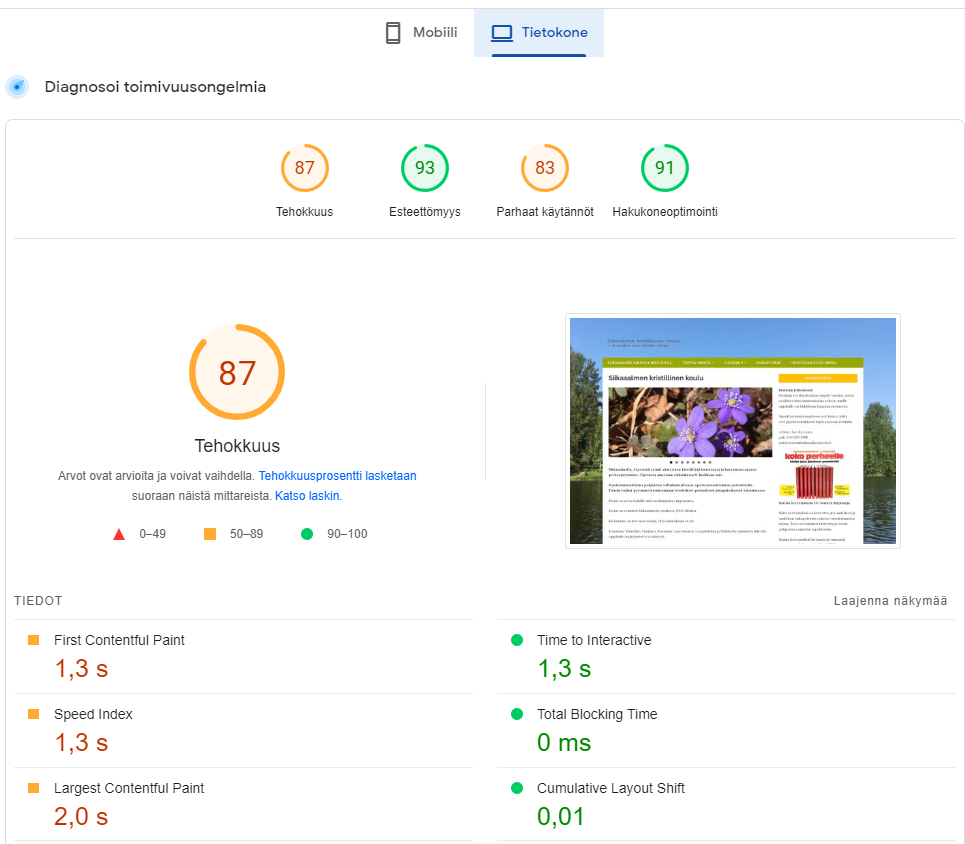Jump to Esteettömyys score gauge 93
This screenshot has height=844, width=965.
(x=425, y=168)
